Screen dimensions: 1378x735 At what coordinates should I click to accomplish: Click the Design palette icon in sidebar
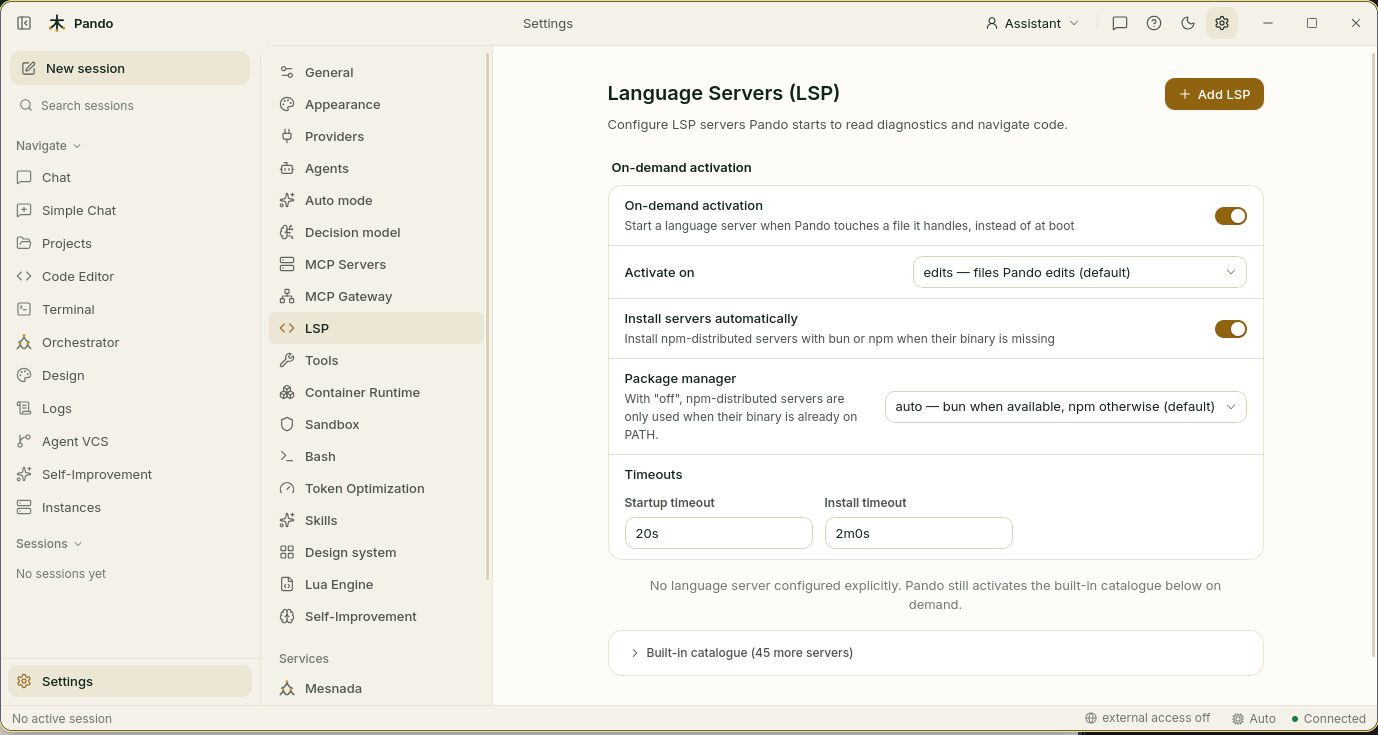coord(24,375)
